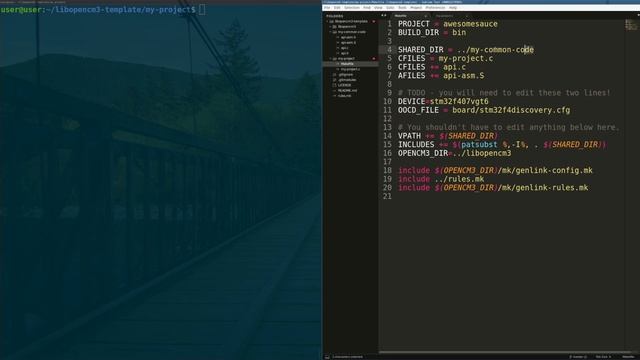Image resolution: width=640 pixels, height=360 pixels.
Task: Click line number 12 in the gutter
Action: [x=387, y=119]
